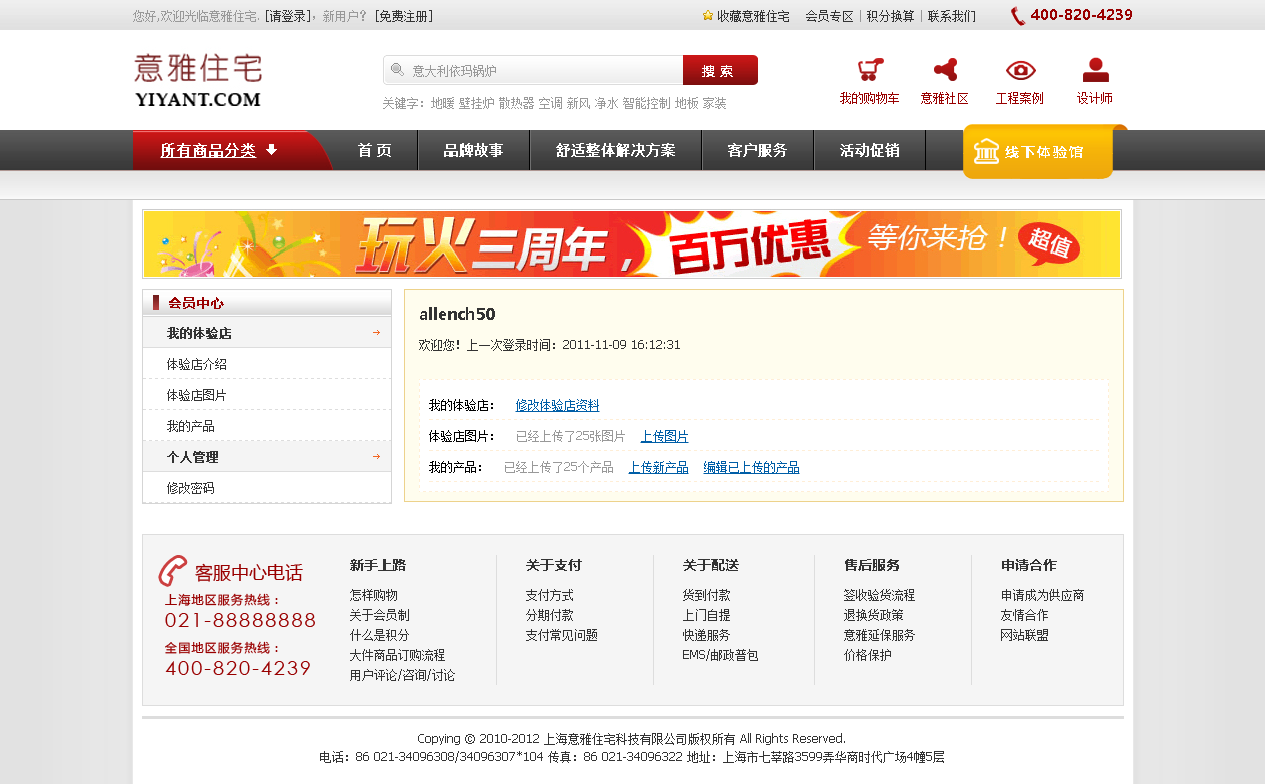Open the 上传新产品 link
The width and height of the screenshot is (1265, 784).
tap(658, 467)
